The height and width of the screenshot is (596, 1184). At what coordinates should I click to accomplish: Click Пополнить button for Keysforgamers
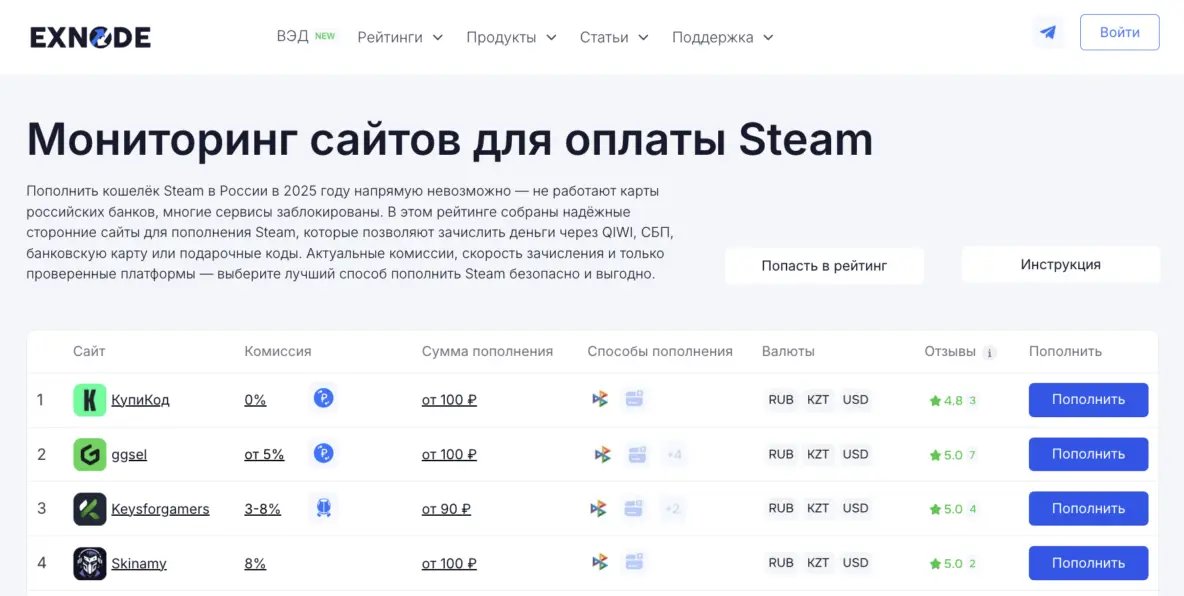tap(1088, 508)
